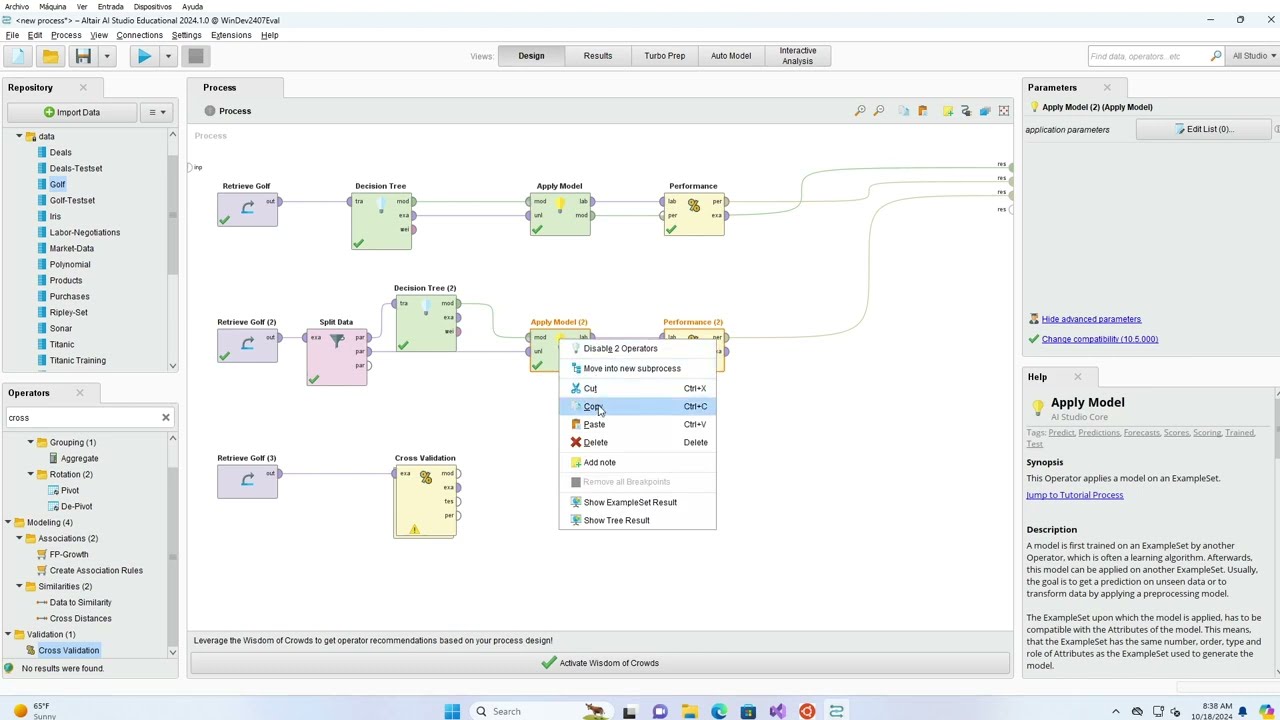
Task: Collapse the data folder in Repository
Action: (x=19, y=136)
